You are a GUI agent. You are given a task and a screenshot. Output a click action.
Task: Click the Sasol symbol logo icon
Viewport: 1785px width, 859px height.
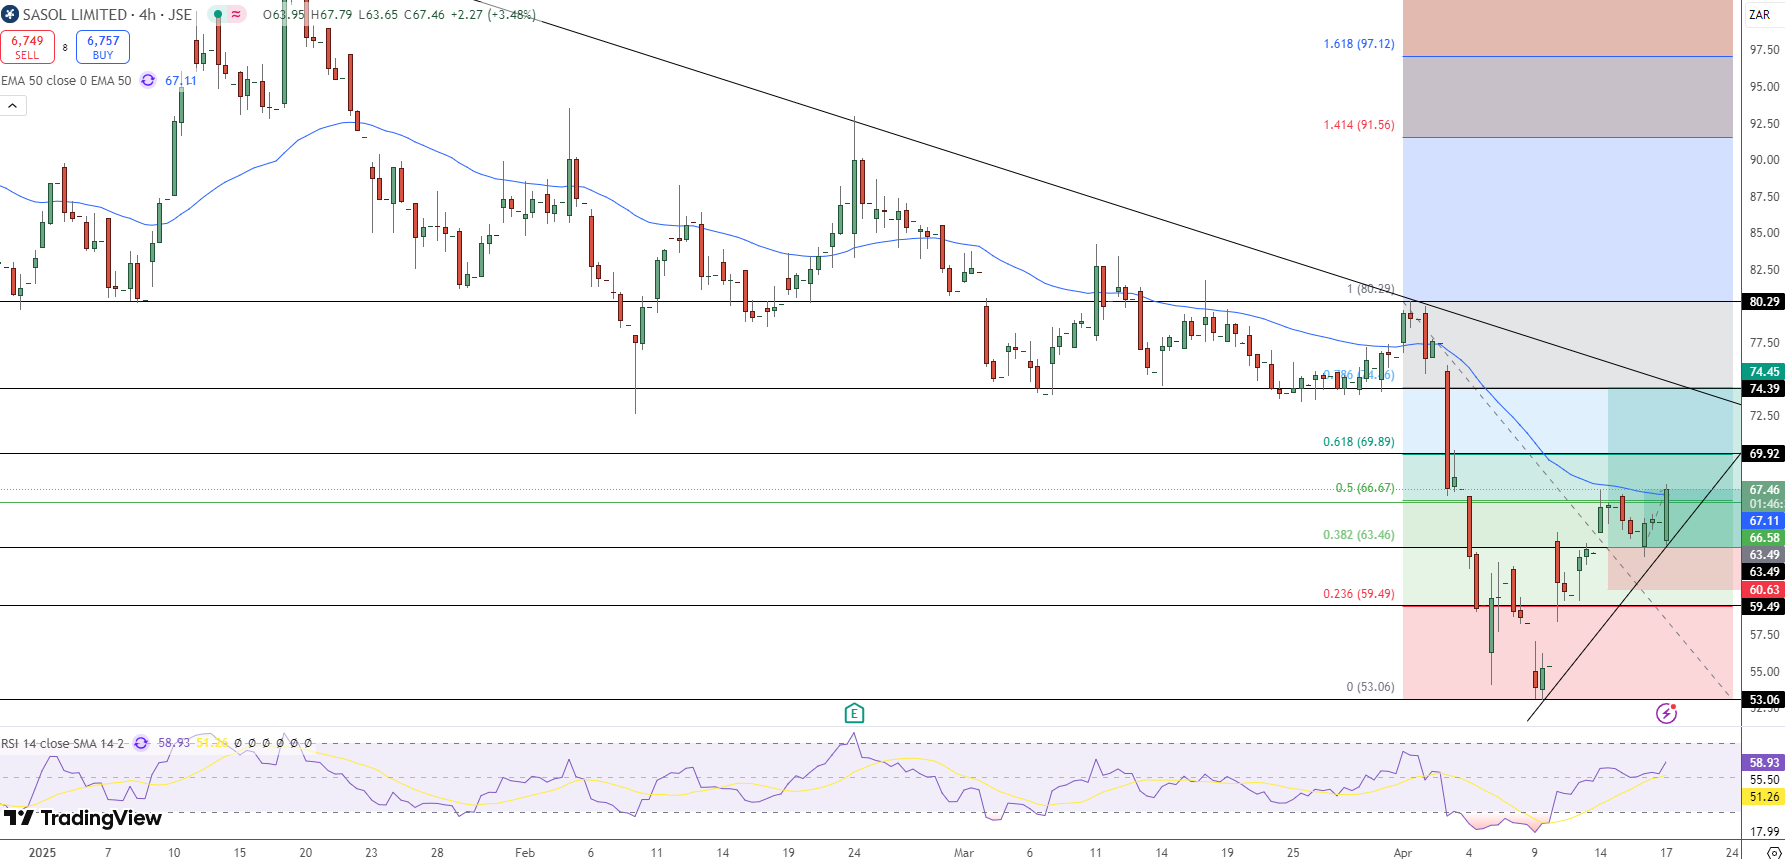coord(10,14)
